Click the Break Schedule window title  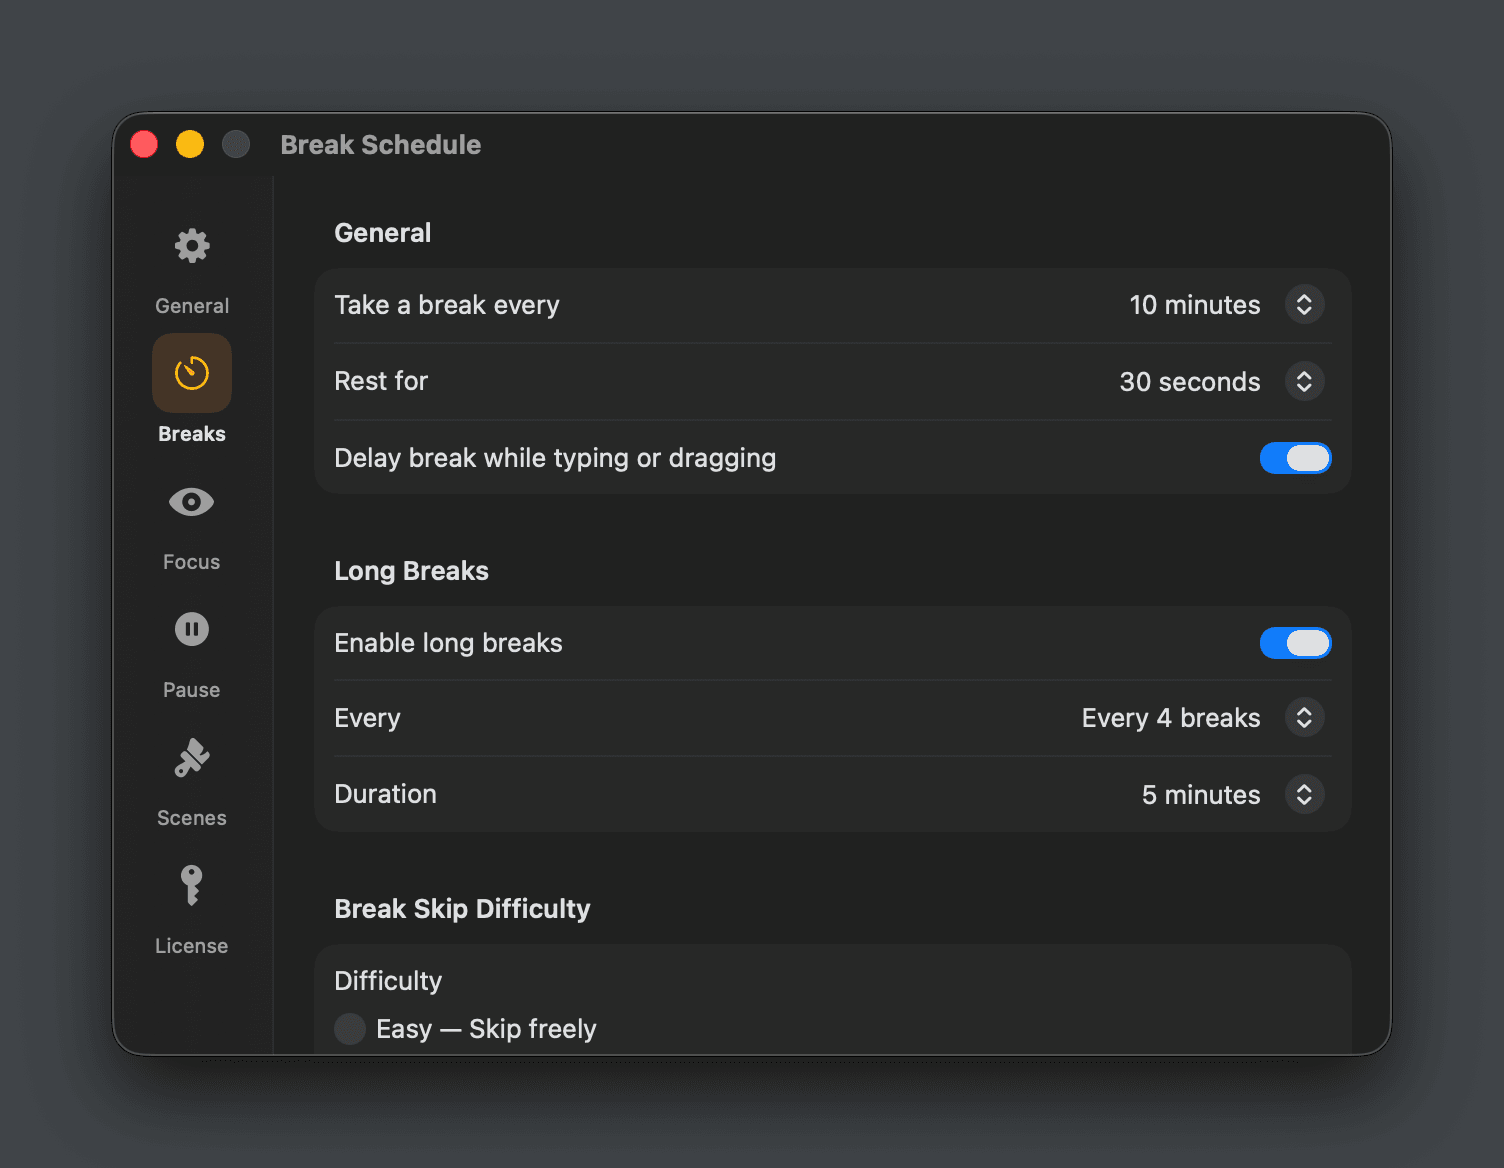[380, 145]
